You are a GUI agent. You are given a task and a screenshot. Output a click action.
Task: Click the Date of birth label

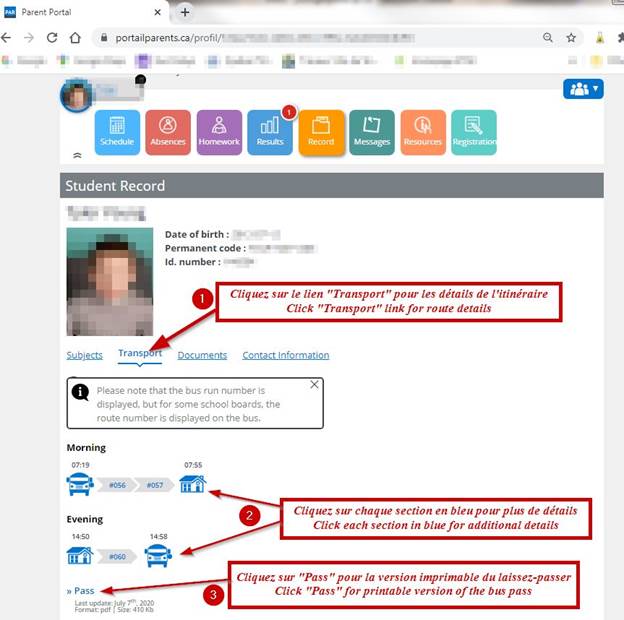pos(197,234)
